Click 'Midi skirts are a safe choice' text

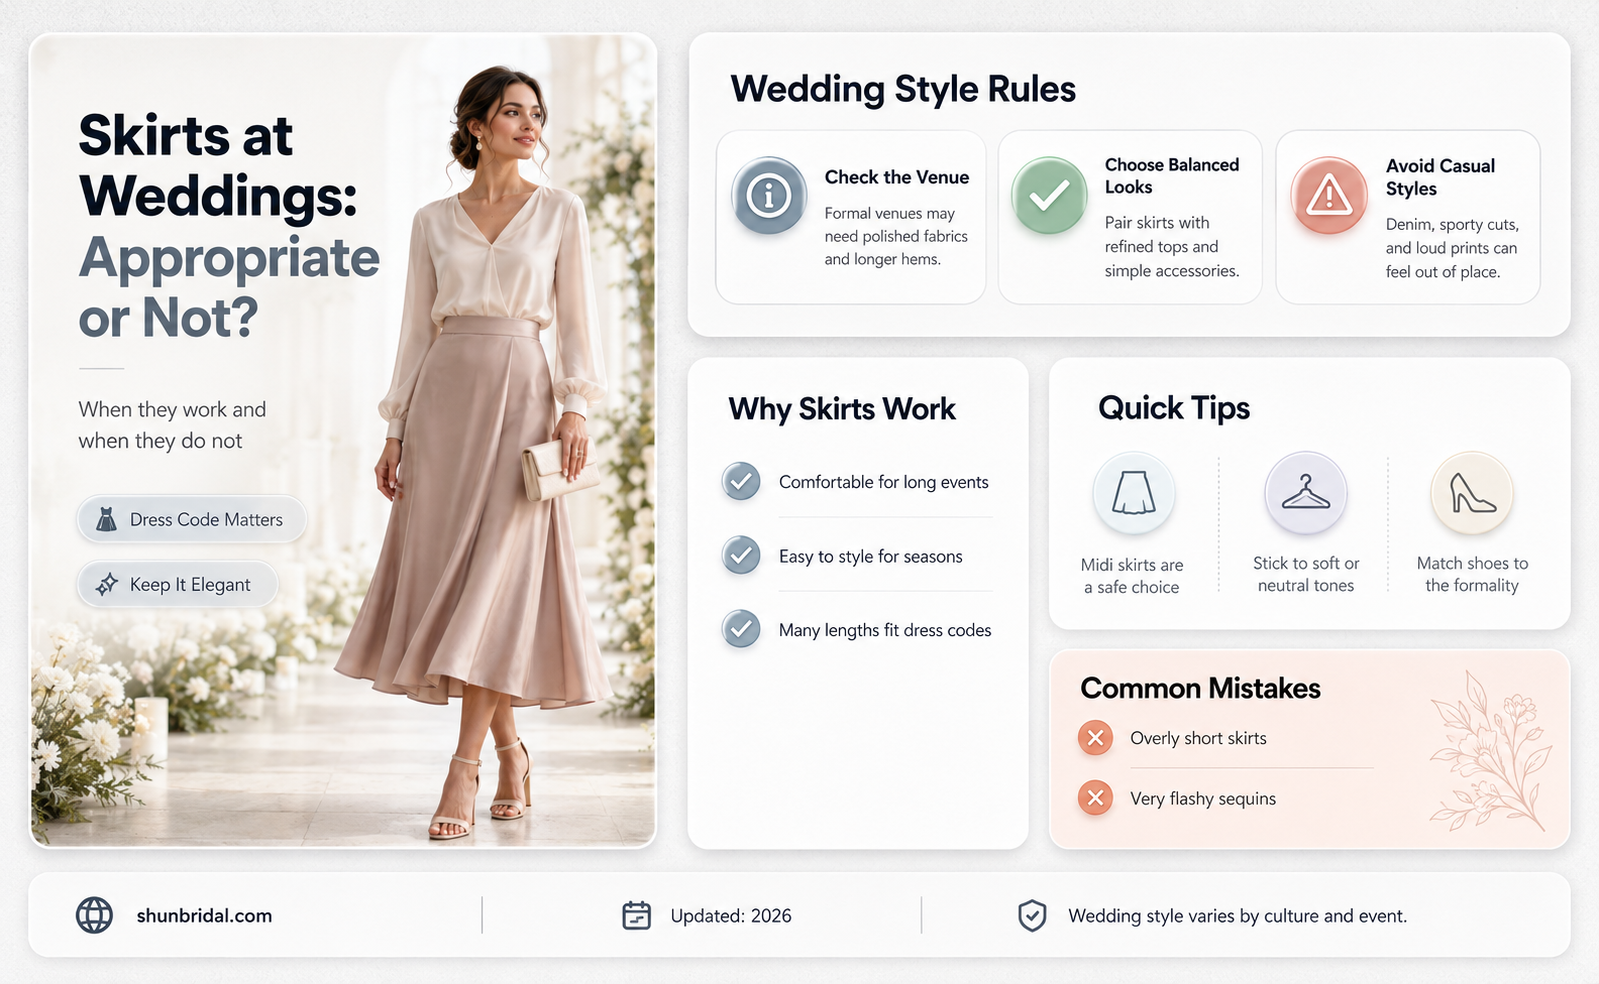(1132, 576)
